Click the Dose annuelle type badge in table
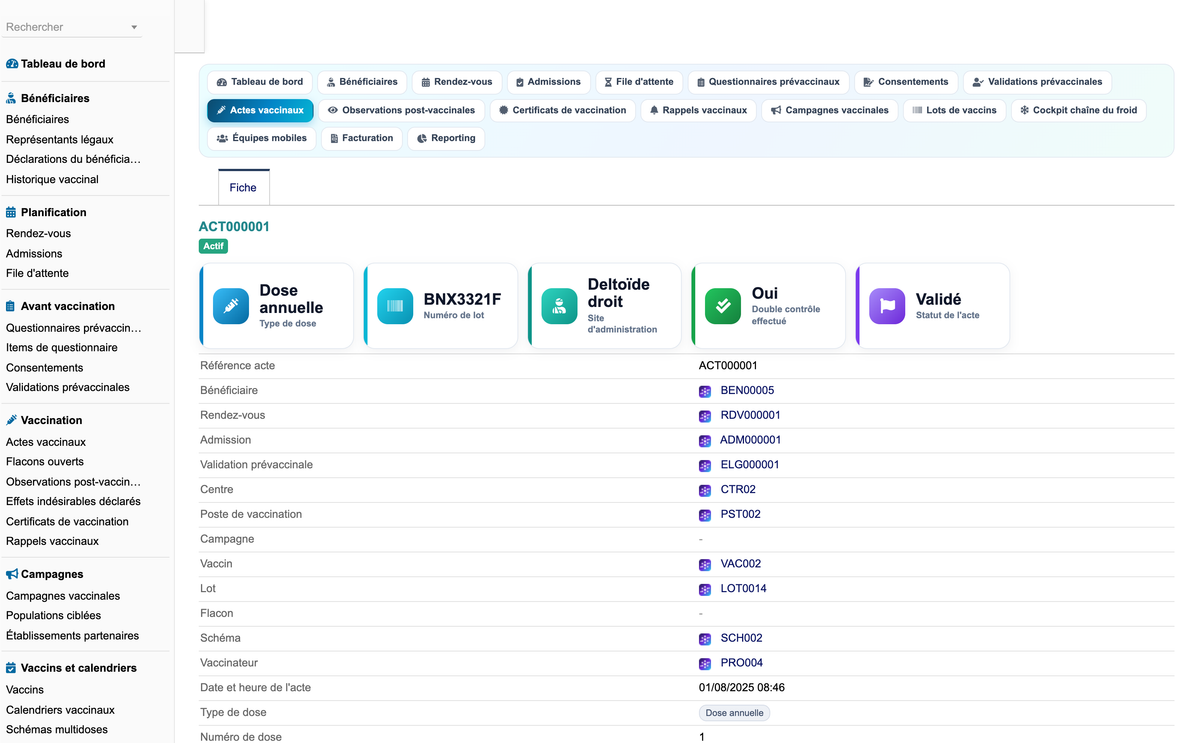Image resolution: width=1200 pixels, height=743 pixels. (x=734, y=714)
